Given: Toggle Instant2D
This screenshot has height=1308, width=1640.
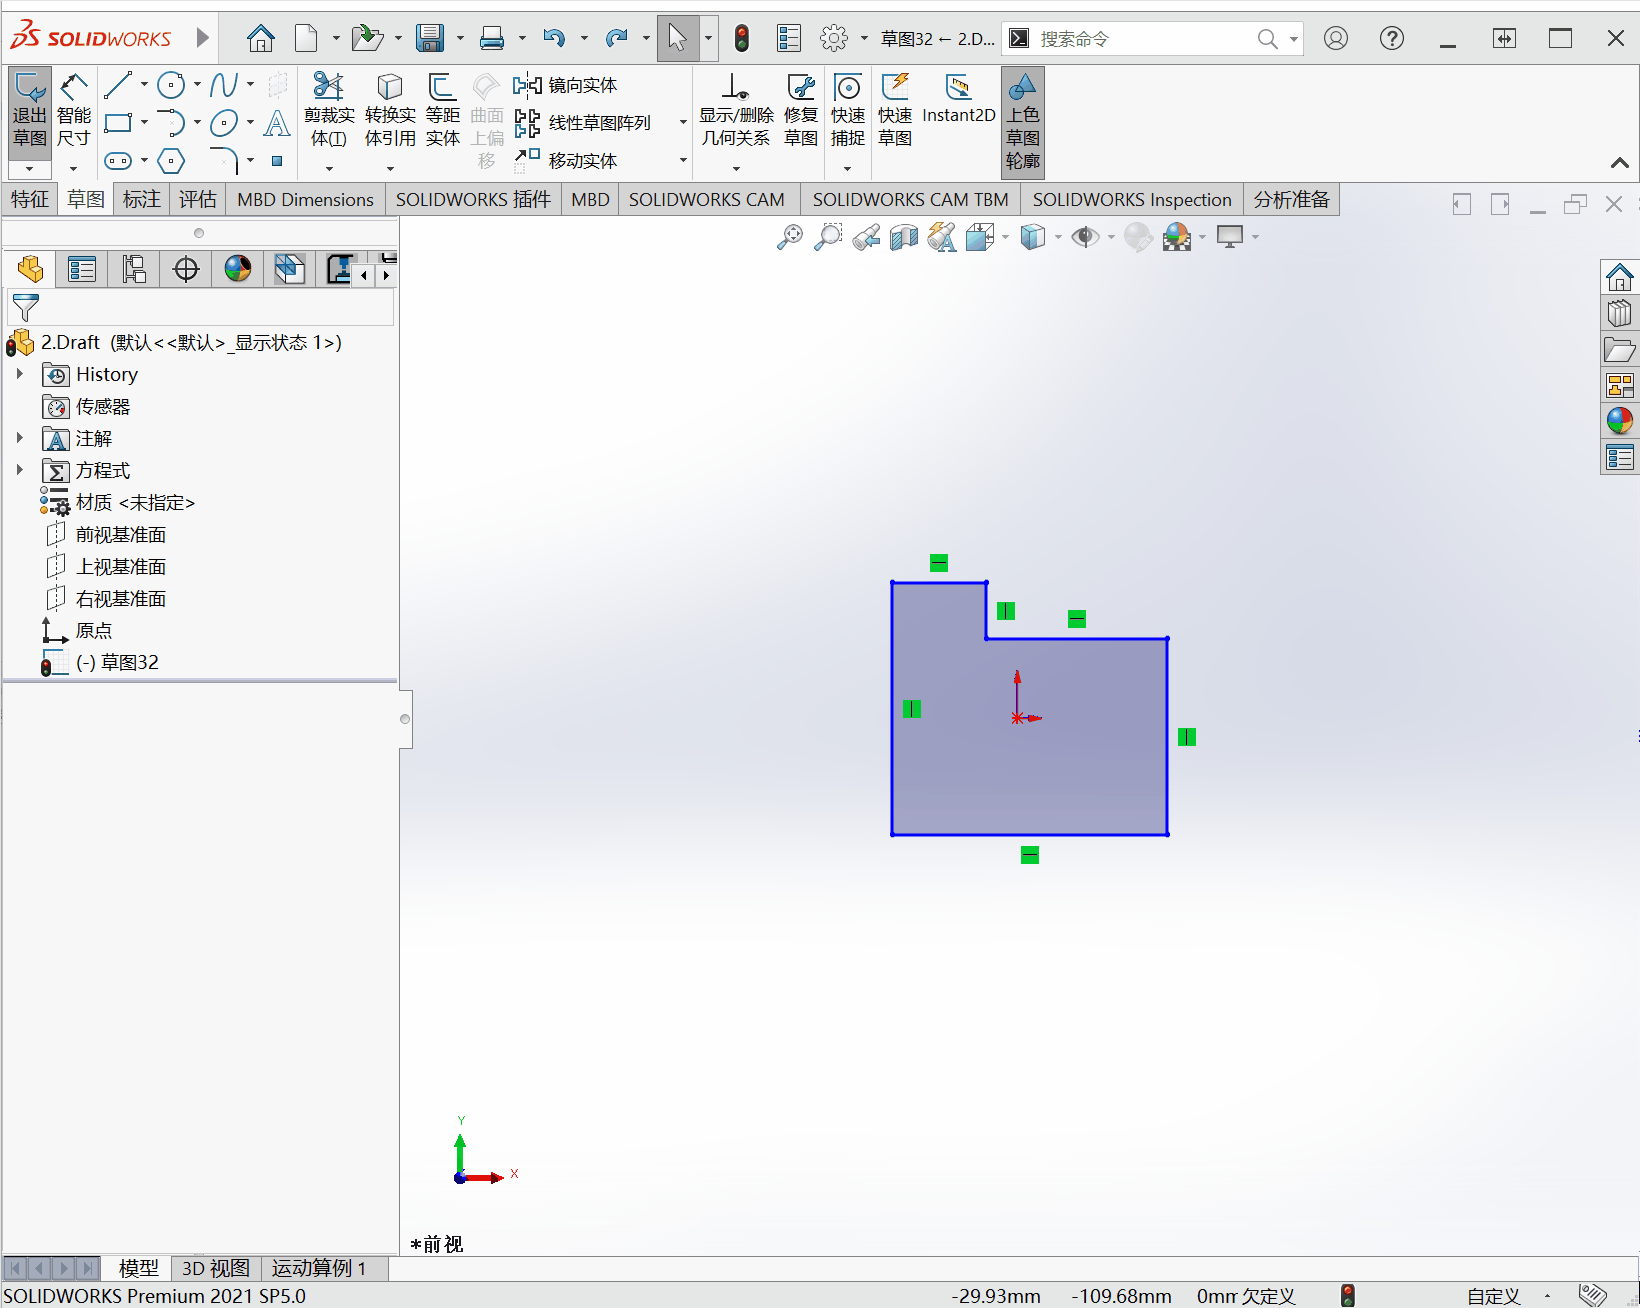Looking at the screenshot, I should click(x=958, y=100).
